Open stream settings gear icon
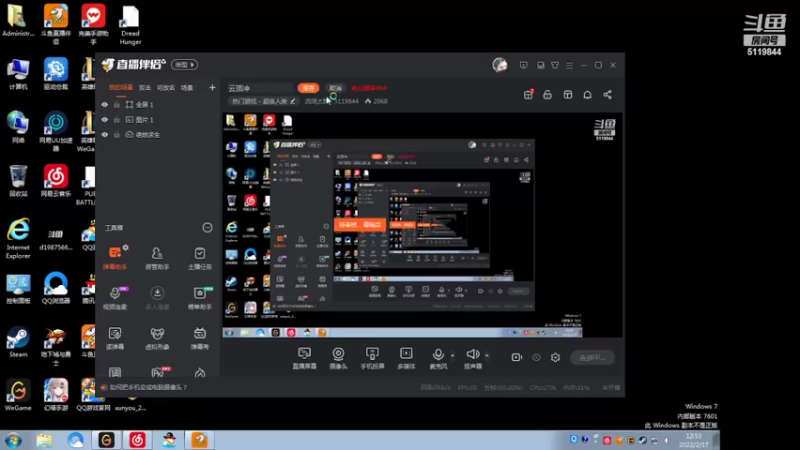Image resolution: width=800 pixels, height=450 pixels. [x=555, y=358]
